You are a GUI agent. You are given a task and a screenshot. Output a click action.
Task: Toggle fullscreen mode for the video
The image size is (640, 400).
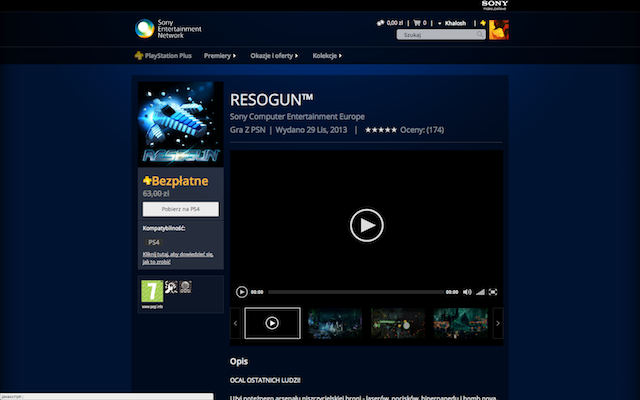(493, 292)
